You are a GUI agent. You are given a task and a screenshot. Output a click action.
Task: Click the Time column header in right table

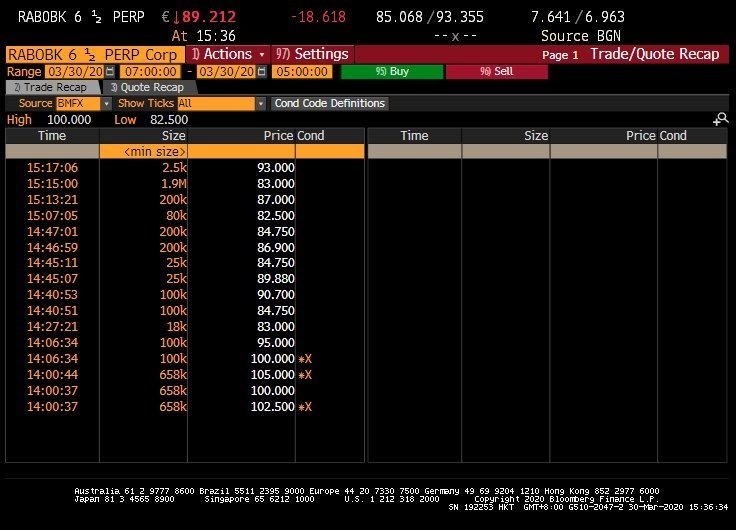414,136
